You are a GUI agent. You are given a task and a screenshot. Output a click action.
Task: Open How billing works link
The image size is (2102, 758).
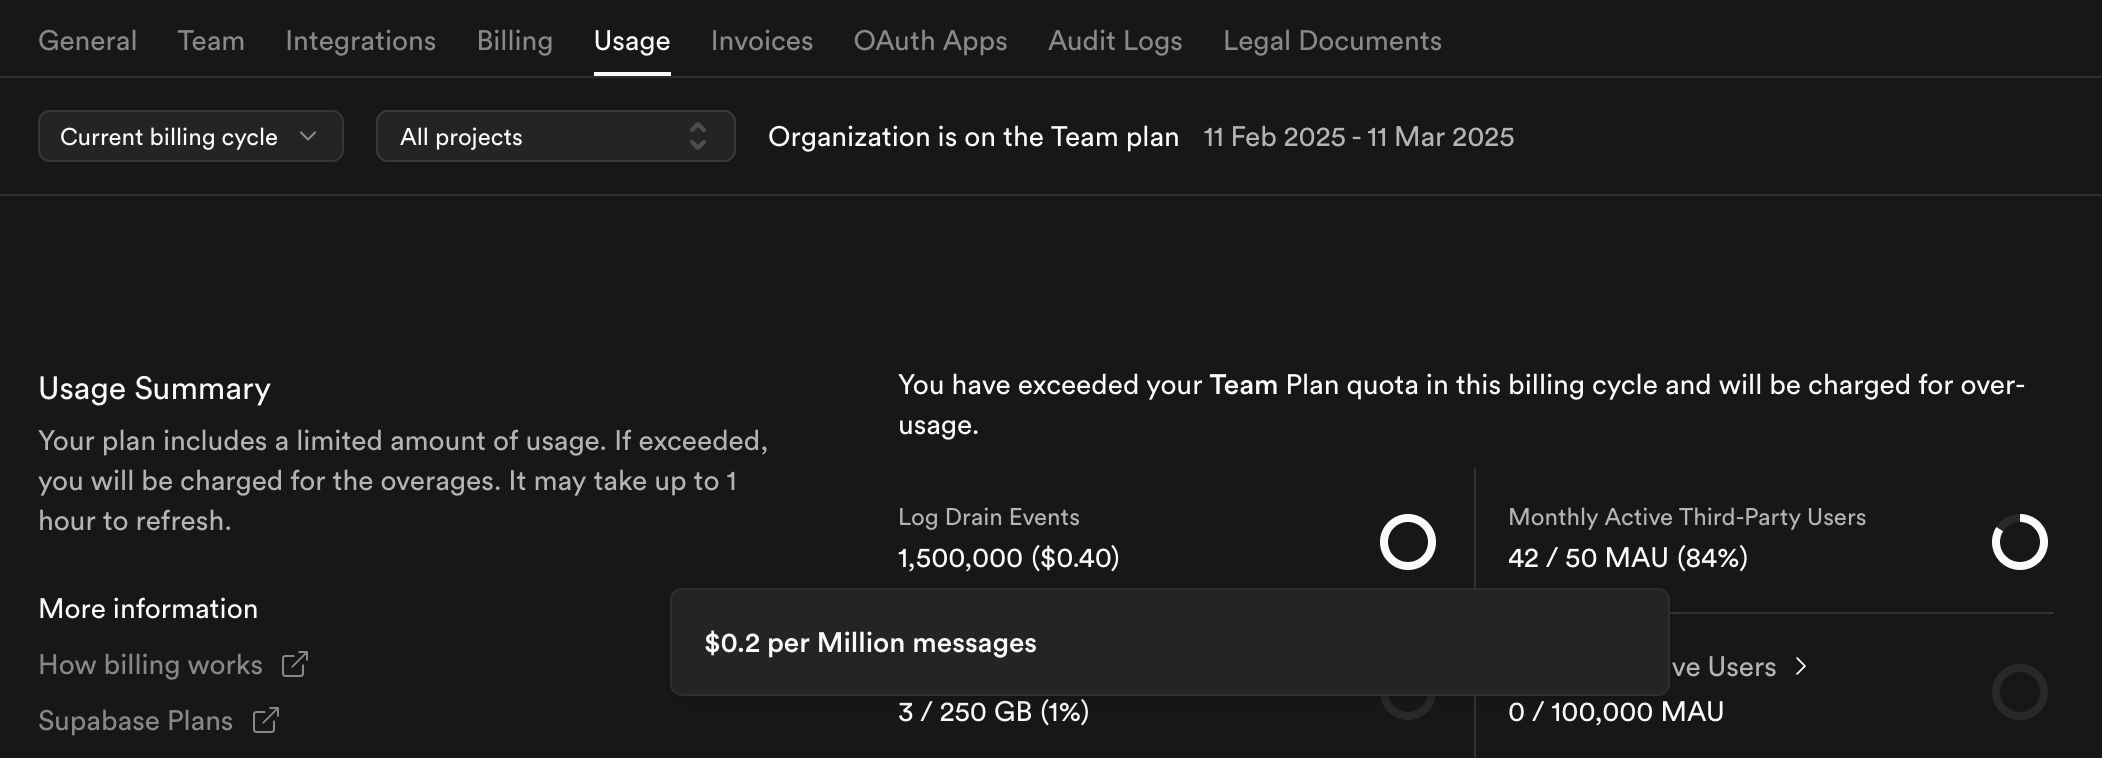[150, 665]
